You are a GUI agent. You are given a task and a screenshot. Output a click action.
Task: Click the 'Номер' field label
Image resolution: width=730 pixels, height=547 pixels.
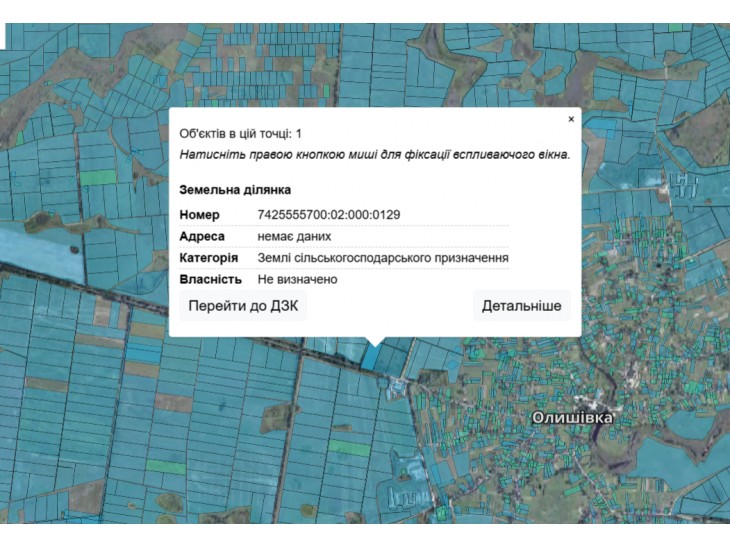tap(199, 215)
